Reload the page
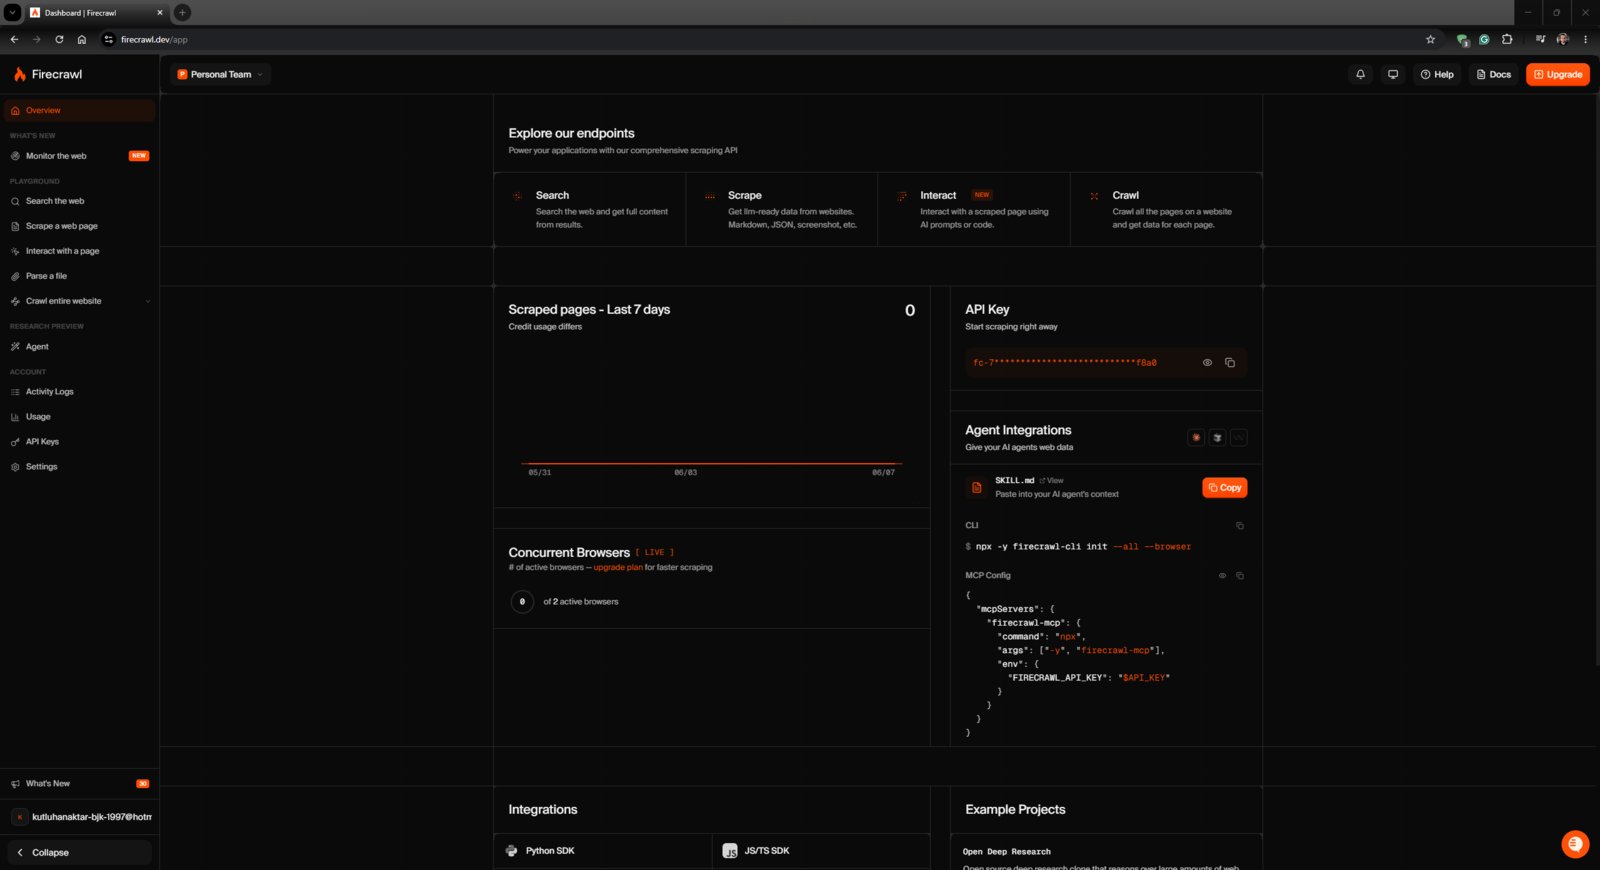This screenshot has width=1600, height=870. click(x=59, y=40)
